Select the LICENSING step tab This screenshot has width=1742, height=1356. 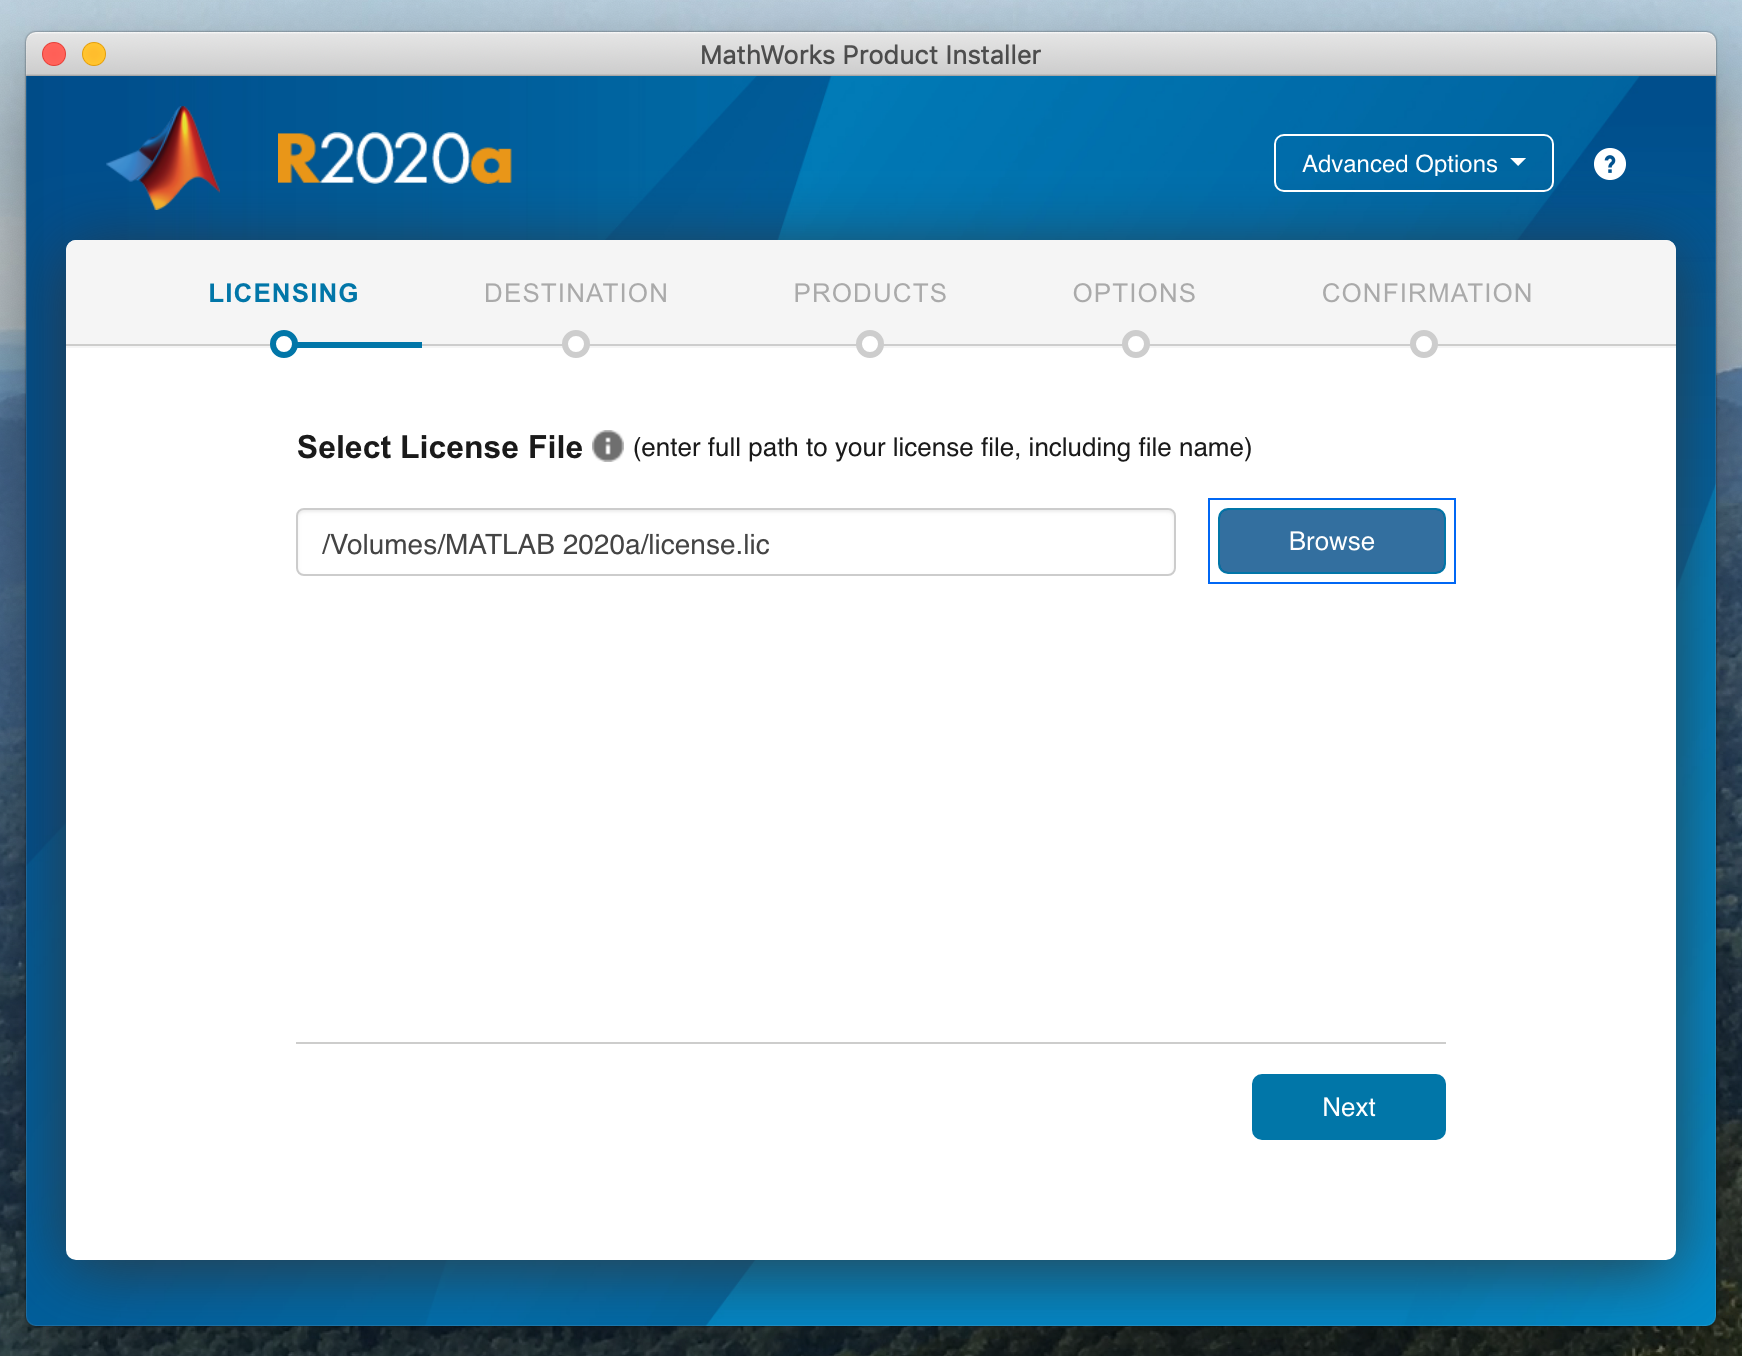click(x=283, y=293)
